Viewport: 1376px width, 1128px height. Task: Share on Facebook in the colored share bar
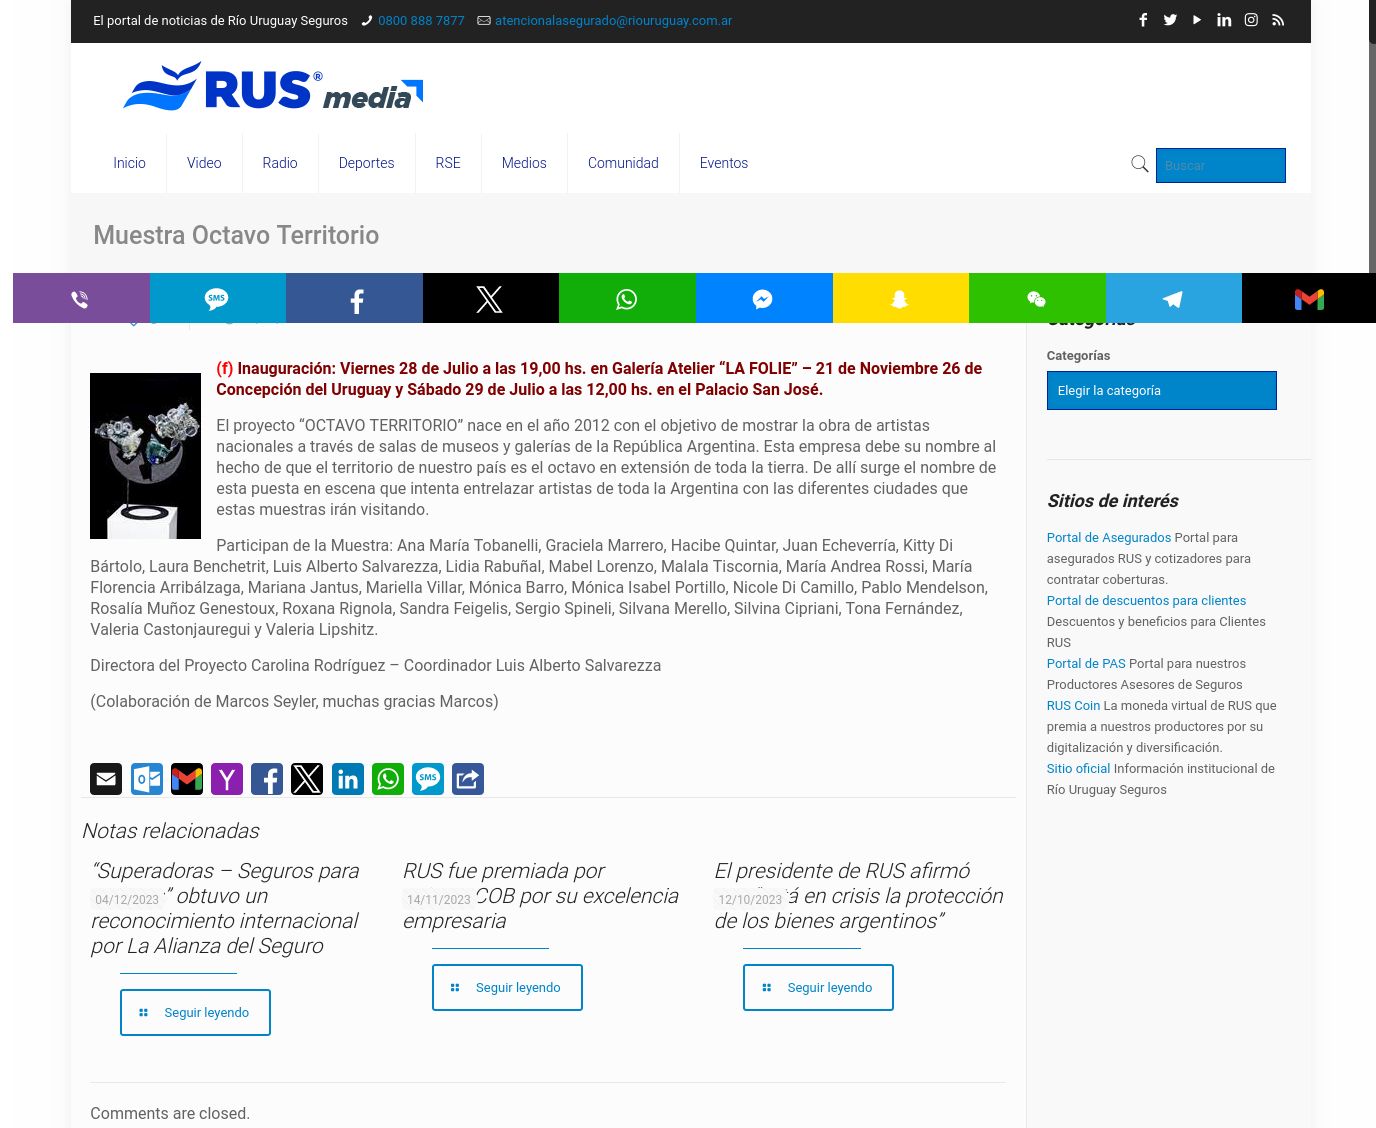(x=354, y=298)
